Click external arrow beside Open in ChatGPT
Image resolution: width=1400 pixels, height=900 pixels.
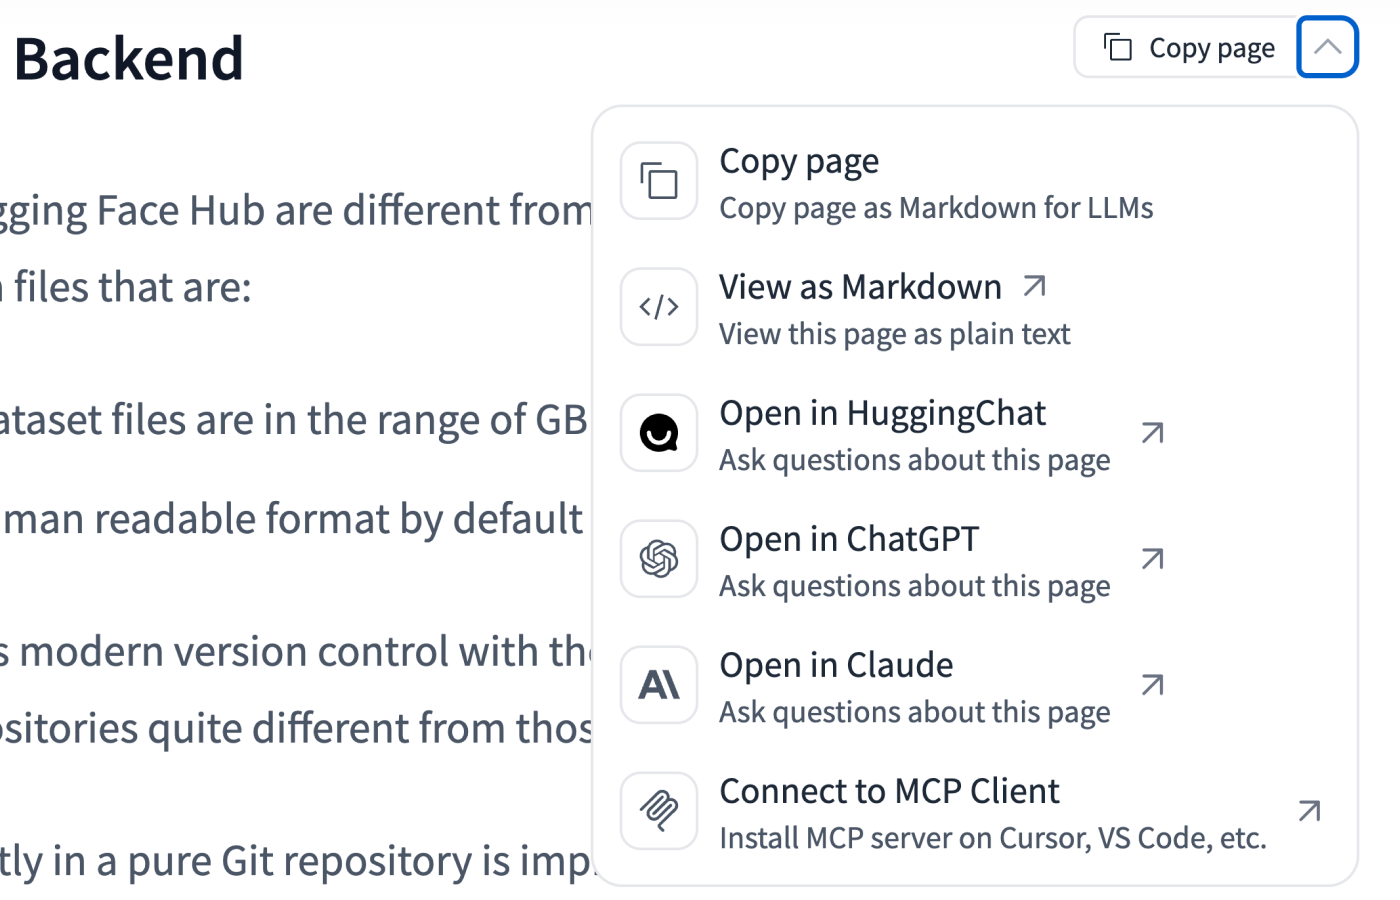tap(1153, 559)
